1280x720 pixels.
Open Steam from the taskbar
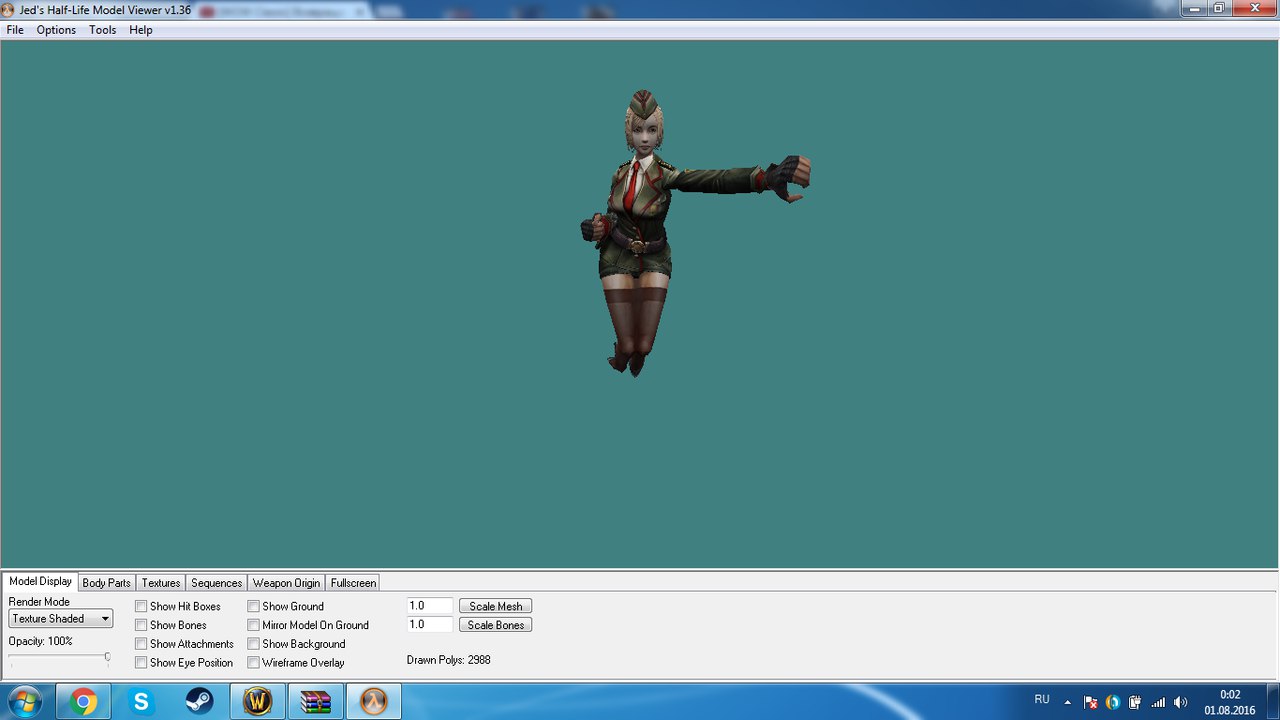[x=199, y=702]
